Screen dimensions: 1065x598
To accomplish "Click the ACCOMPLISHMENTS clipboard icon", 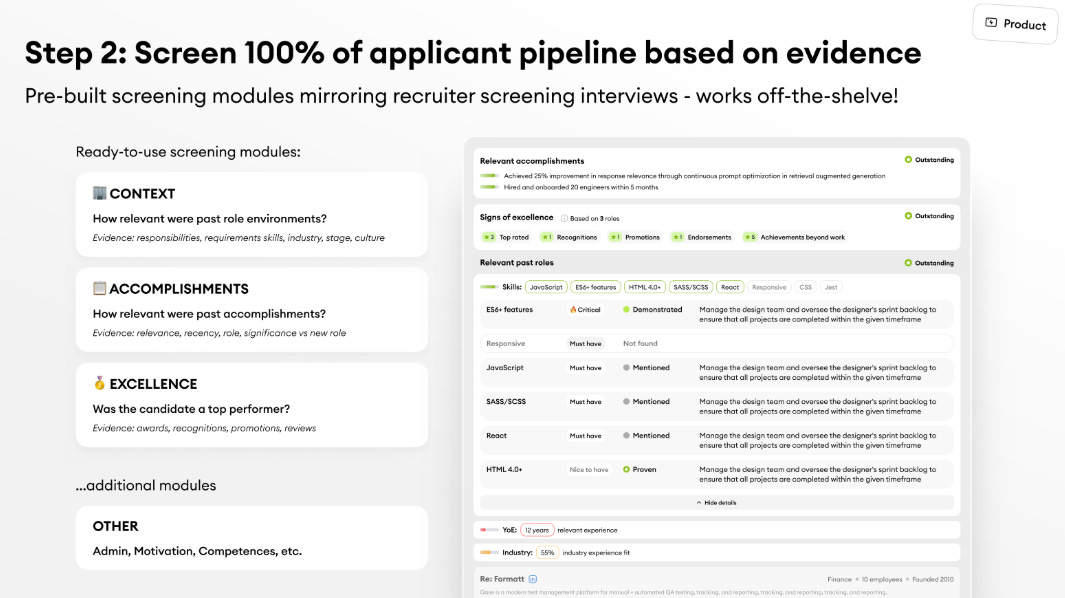I will tap(99, 288).
